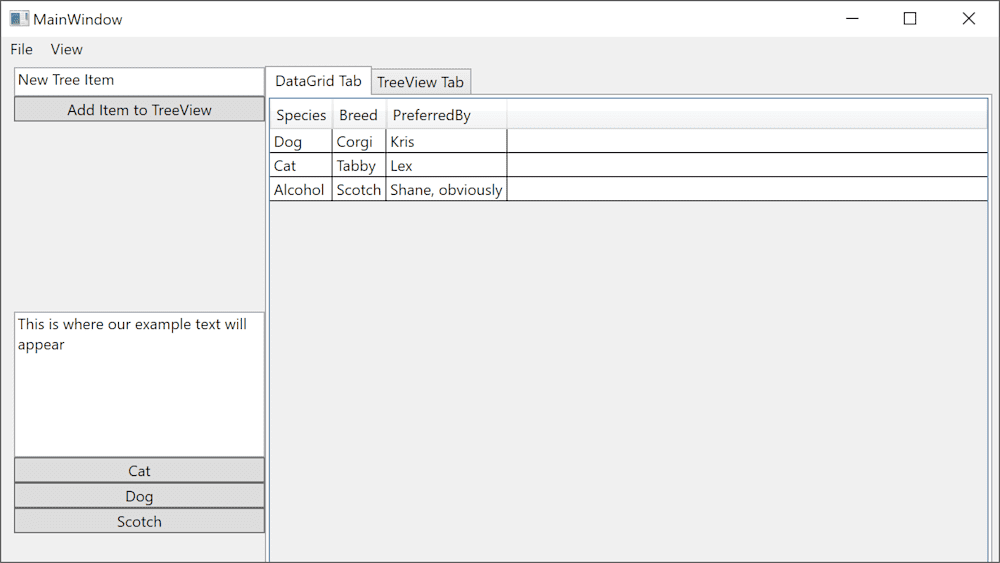Select the Kris cell
This screenshot has height=563, width=1000.
pyautogui.click(x=446, y=142)
